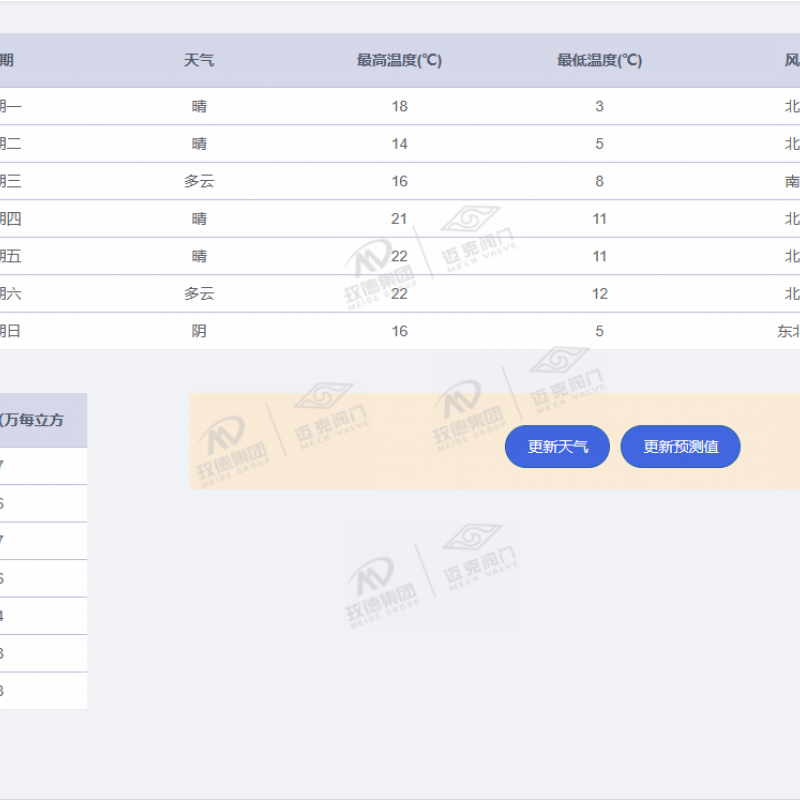This screenshot has height=800, width=800.
Task: Select the 天气 column header
Action: (x=199, y=61)
